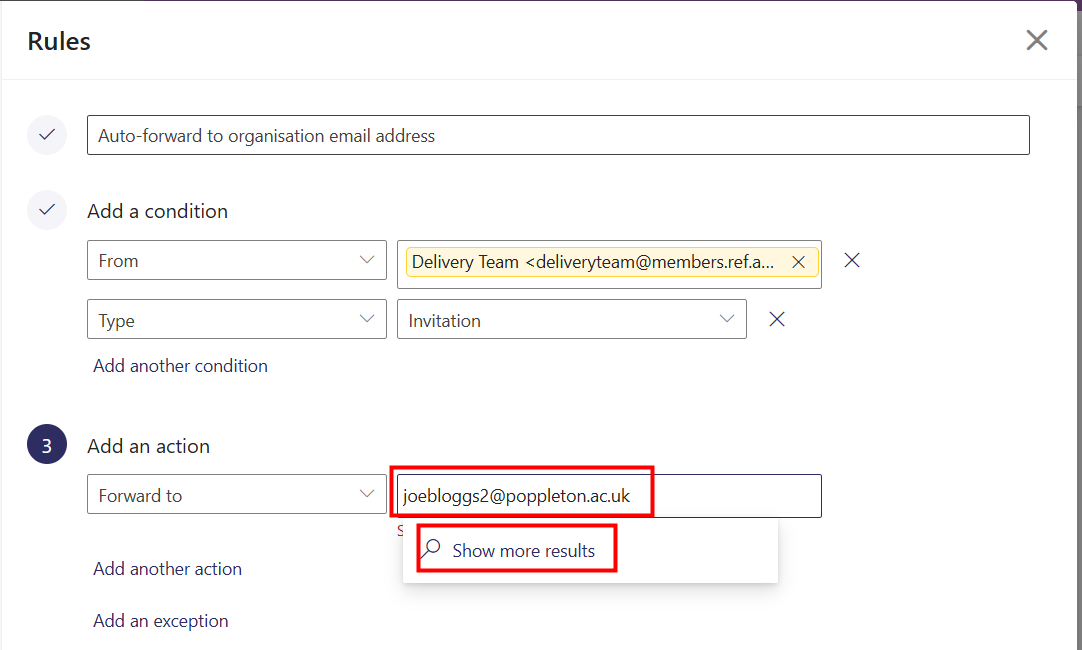Open the Type condition dropdown
Screen dimensions: 1082x650
(237, 319)
